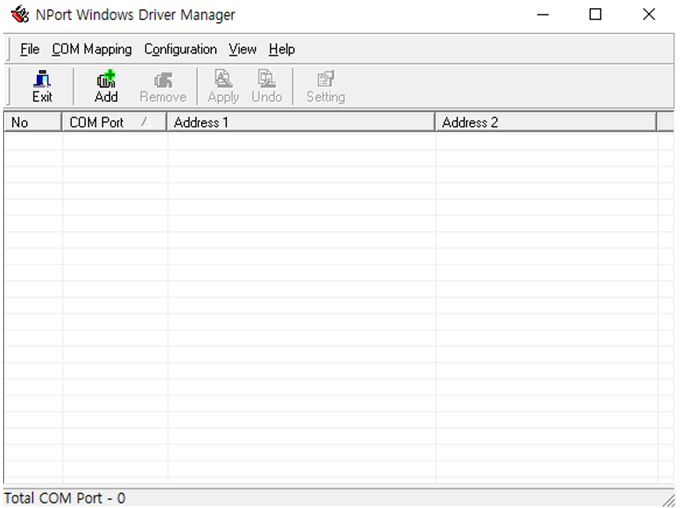The width and height of the screenshot is (680, 508).
Task: Minimize the NPort Driver Manager window
Action: click(x=543, y=14)
